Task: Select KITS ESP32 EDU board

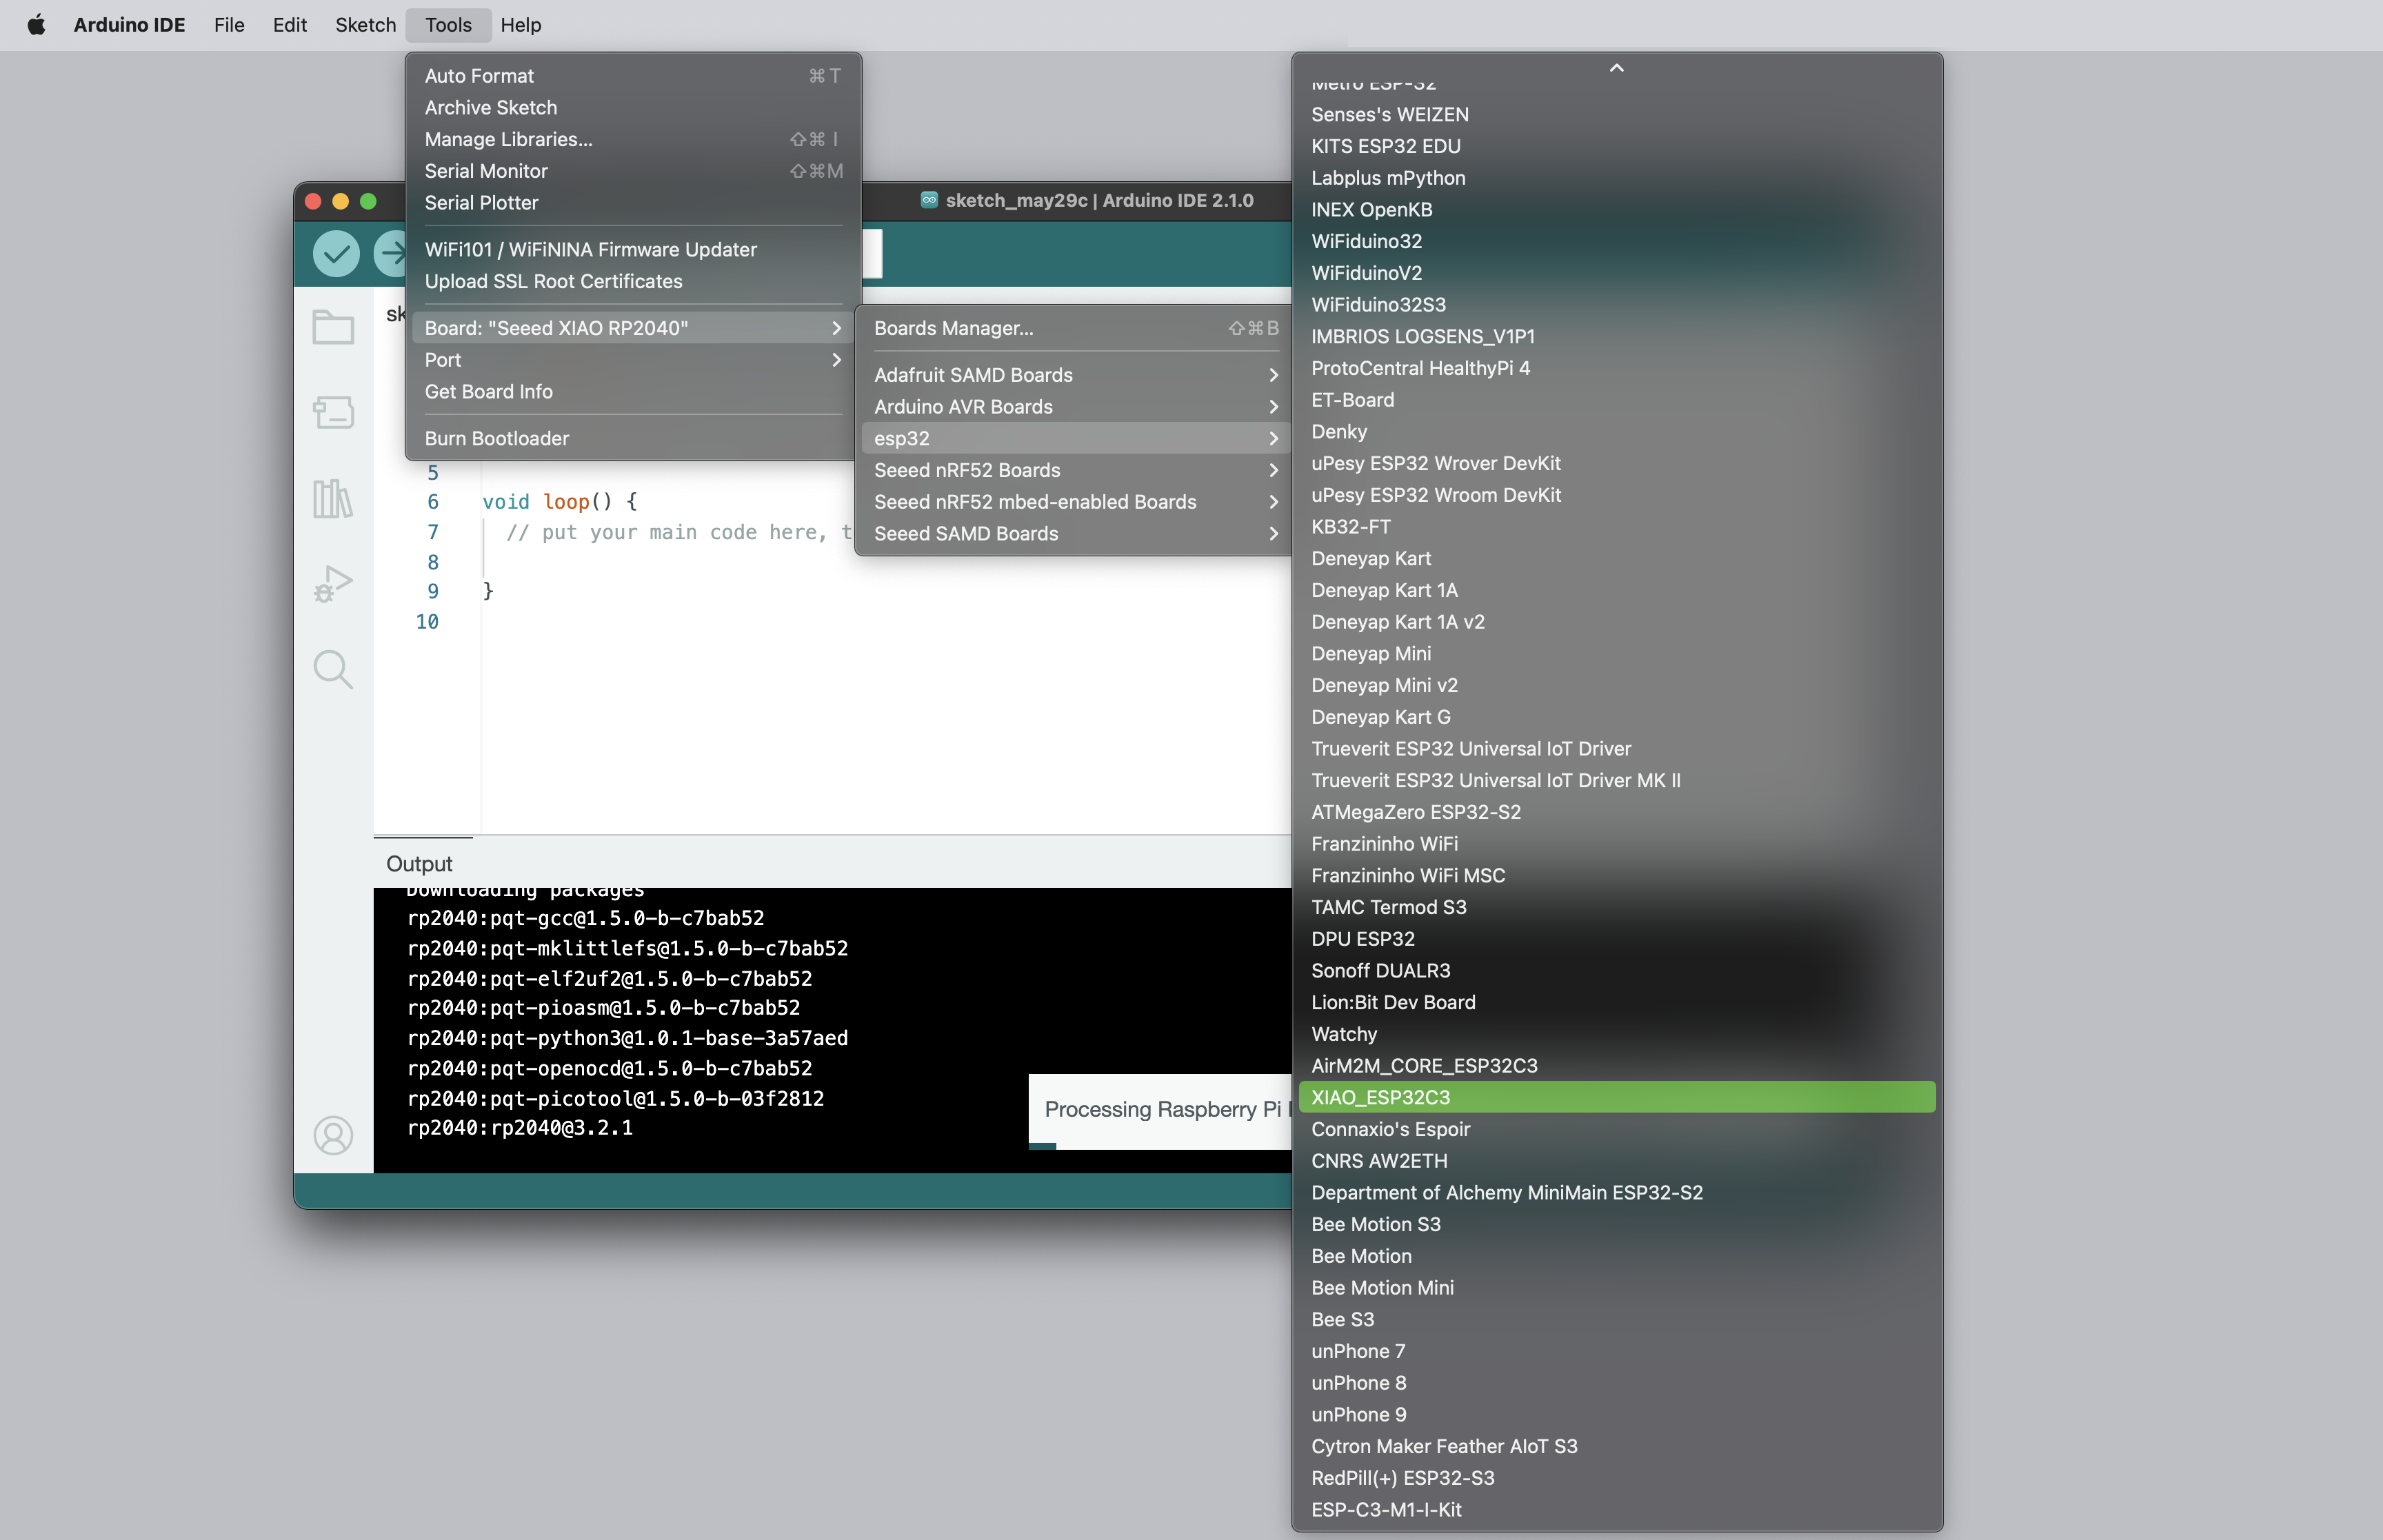Action: click(1616, 146)
